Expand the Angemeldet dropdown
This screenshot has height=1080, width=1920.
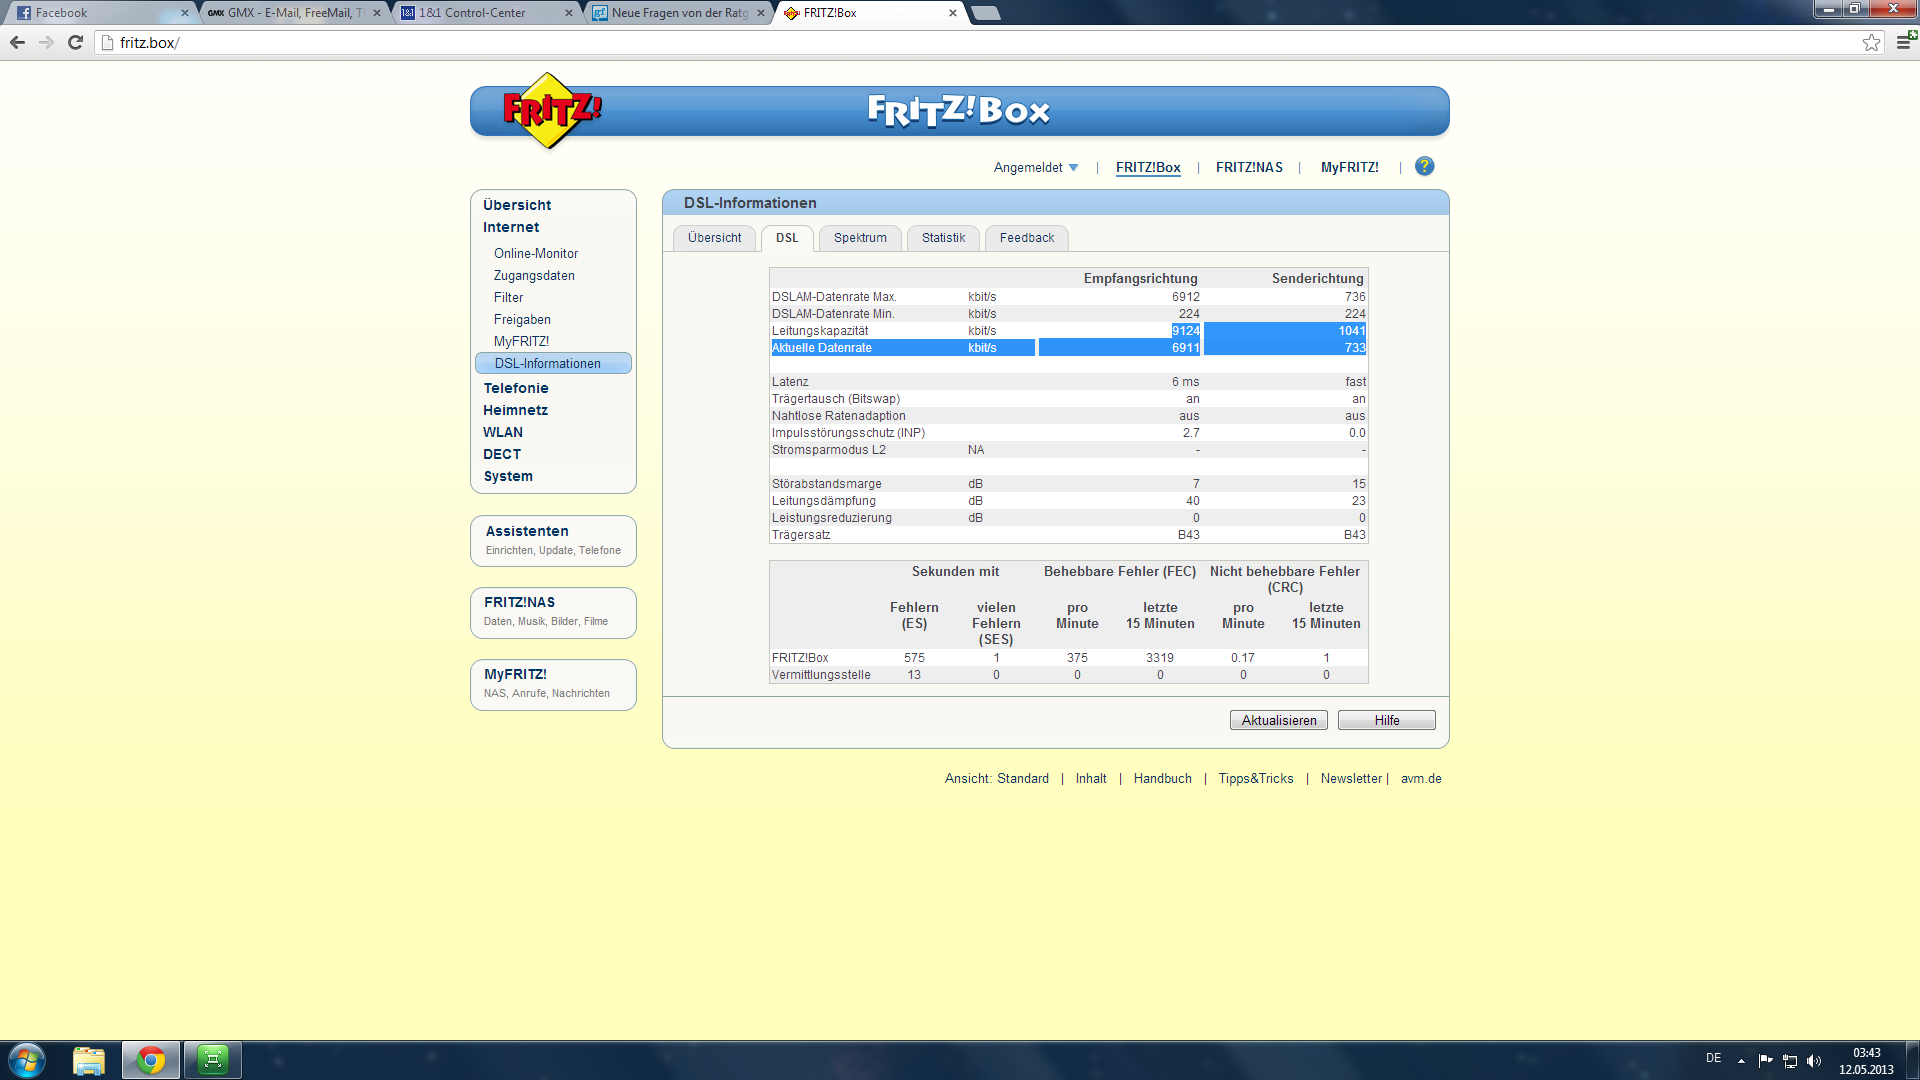pos(1035,167)
